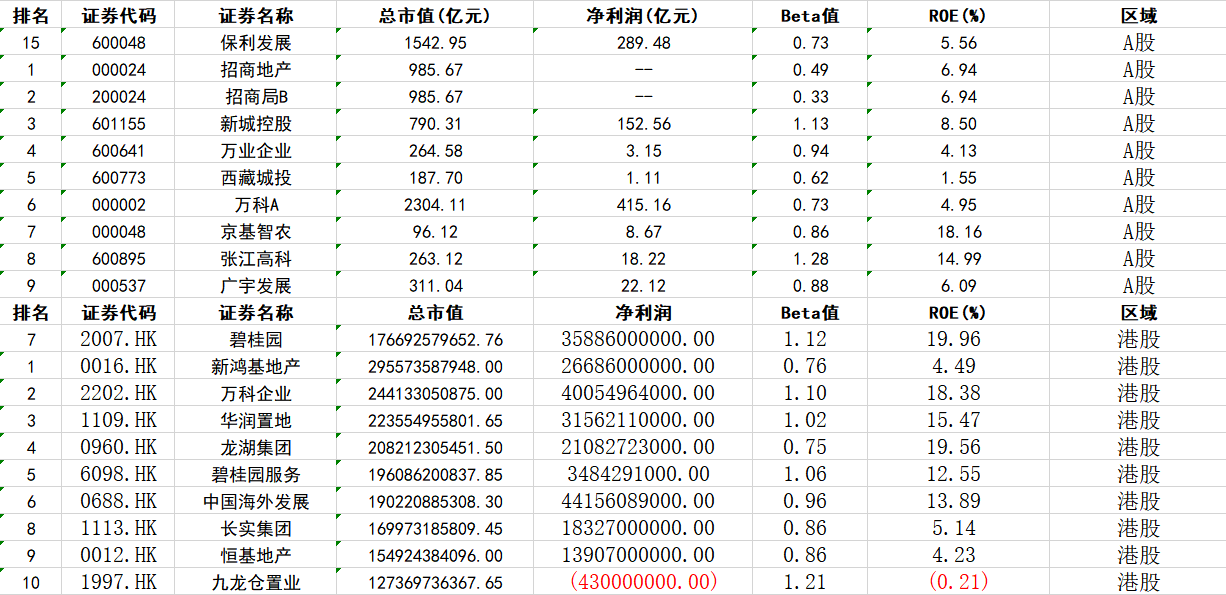The image size is (1226, 595).
Task: Select stock code 000537
Action: (118, 286)
